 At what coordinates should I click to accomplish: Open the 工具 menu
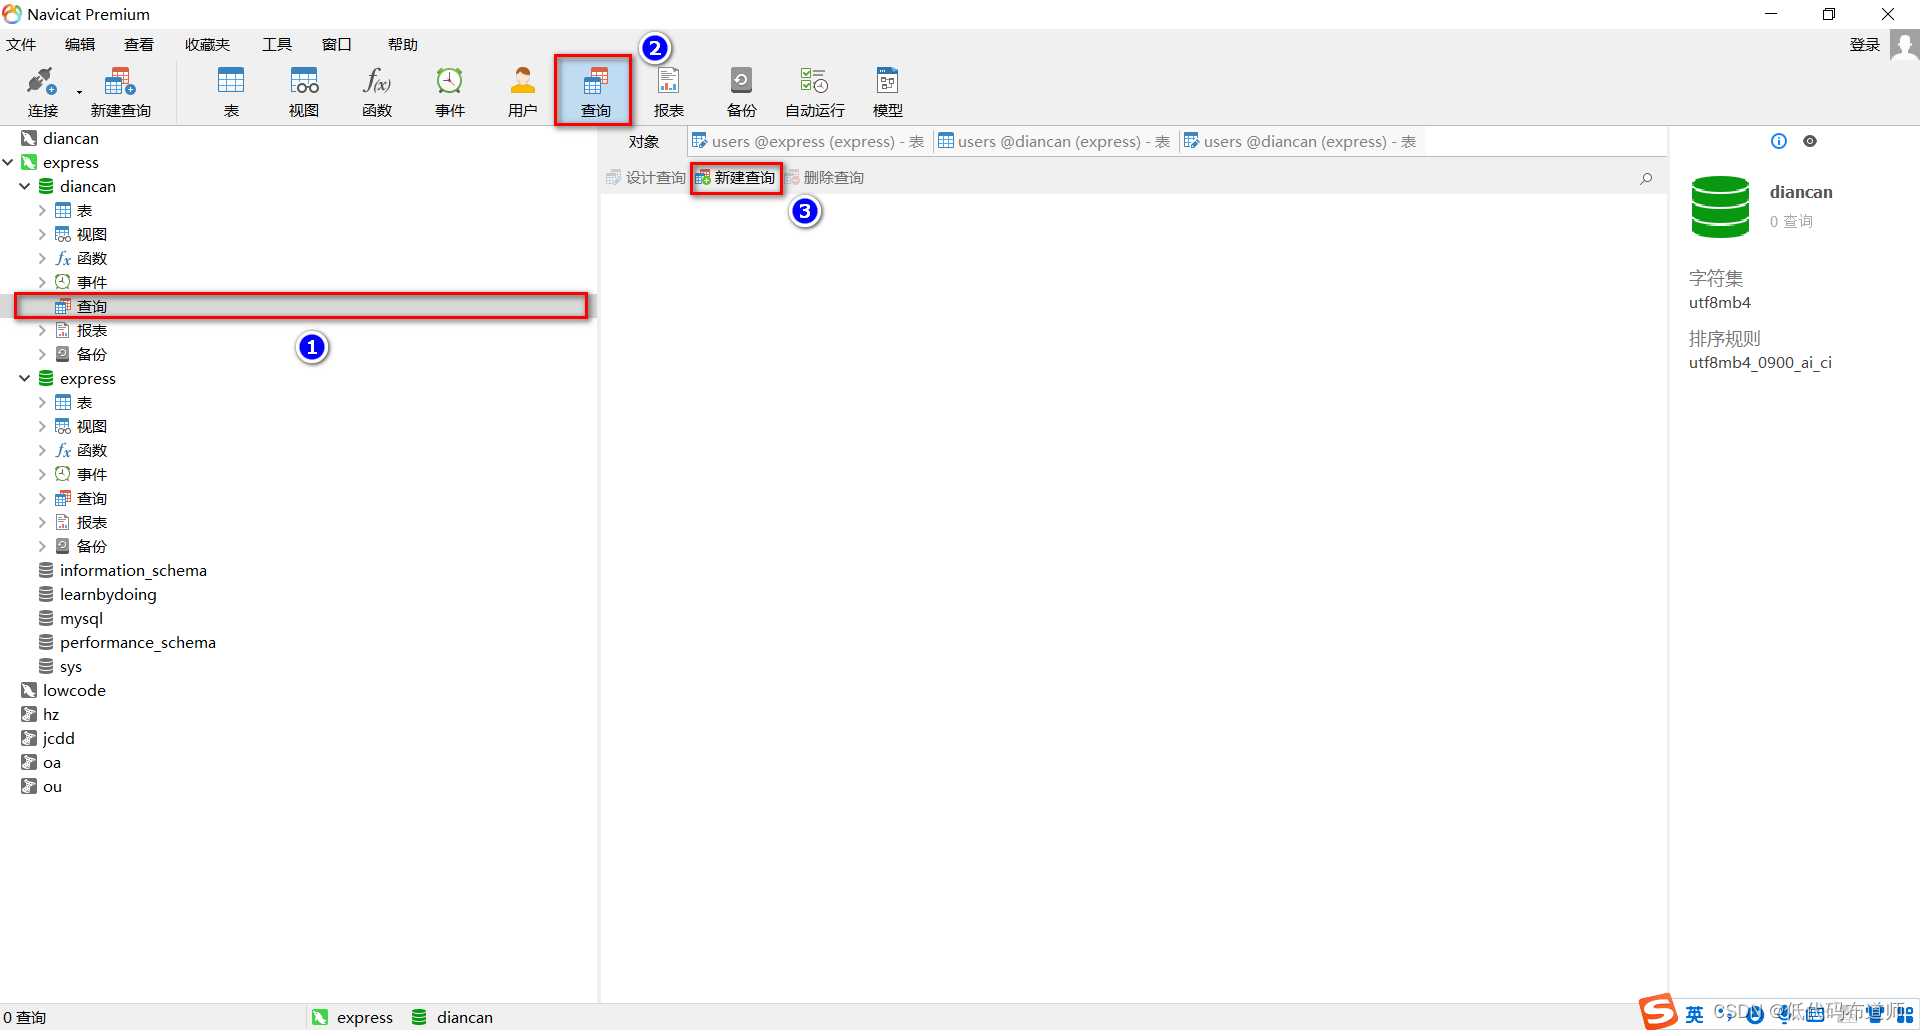[277, 45]
